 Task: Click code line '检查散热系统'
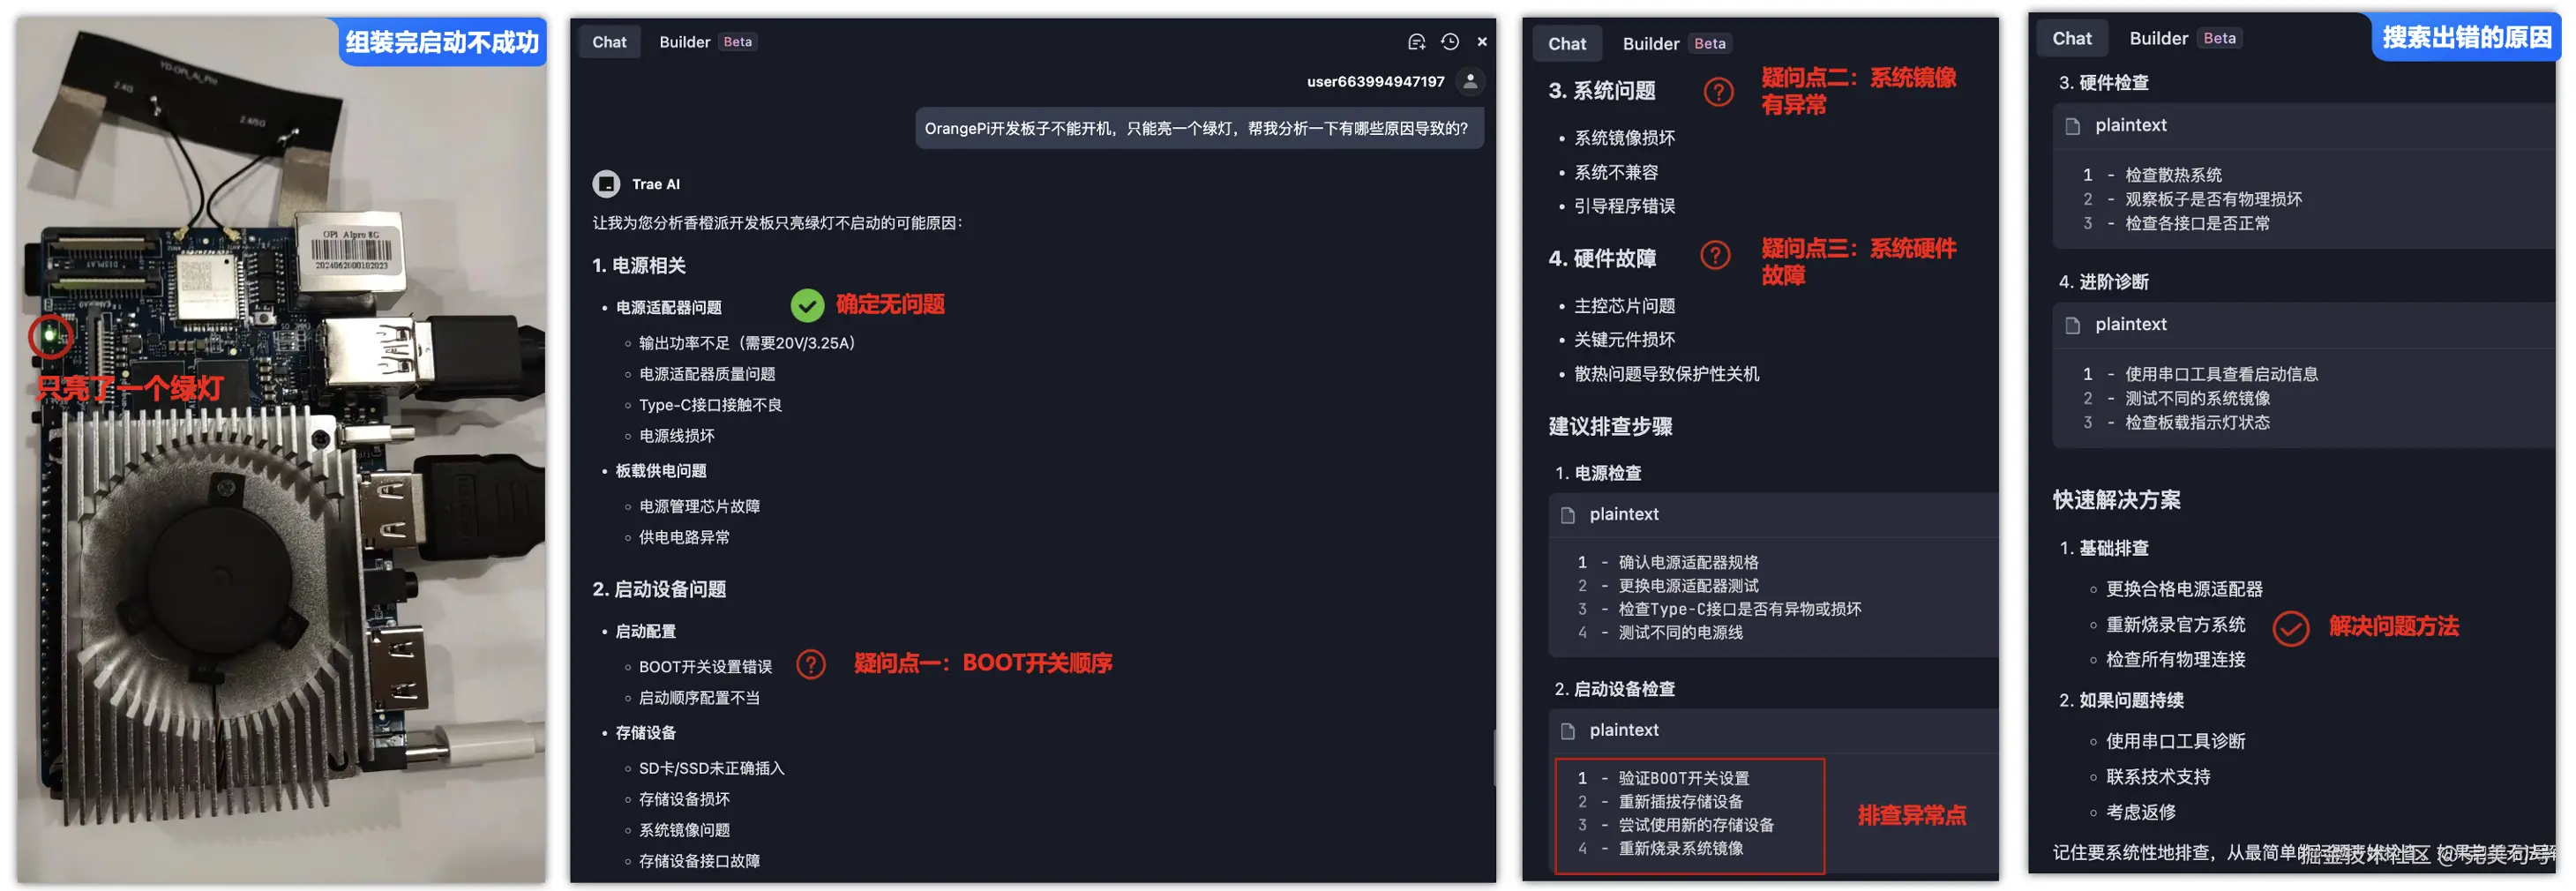tap(2173, 175)
